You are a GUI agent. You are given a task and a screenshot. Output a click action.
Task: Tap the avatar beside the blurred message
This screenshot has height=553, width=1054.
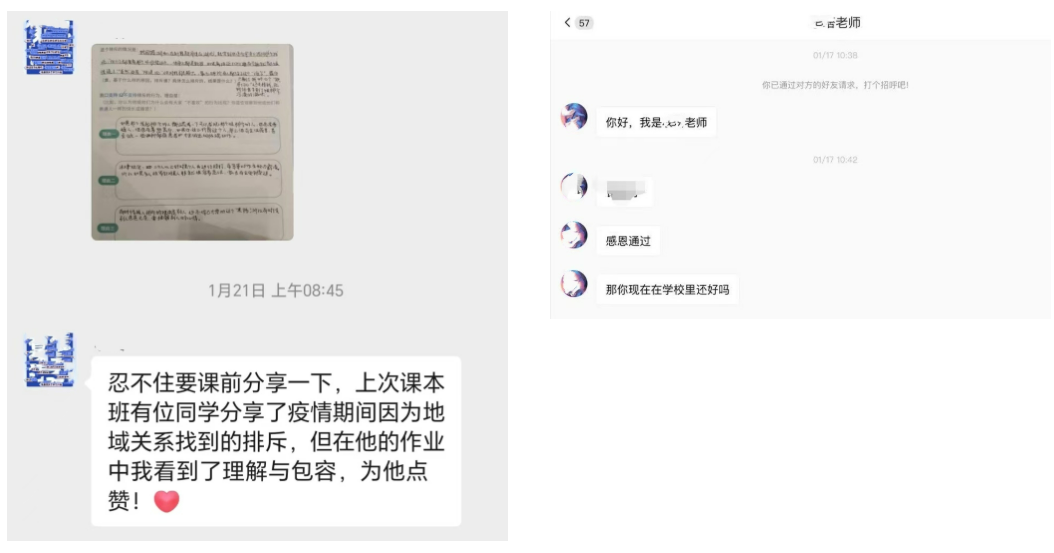(x=574, y=186)
